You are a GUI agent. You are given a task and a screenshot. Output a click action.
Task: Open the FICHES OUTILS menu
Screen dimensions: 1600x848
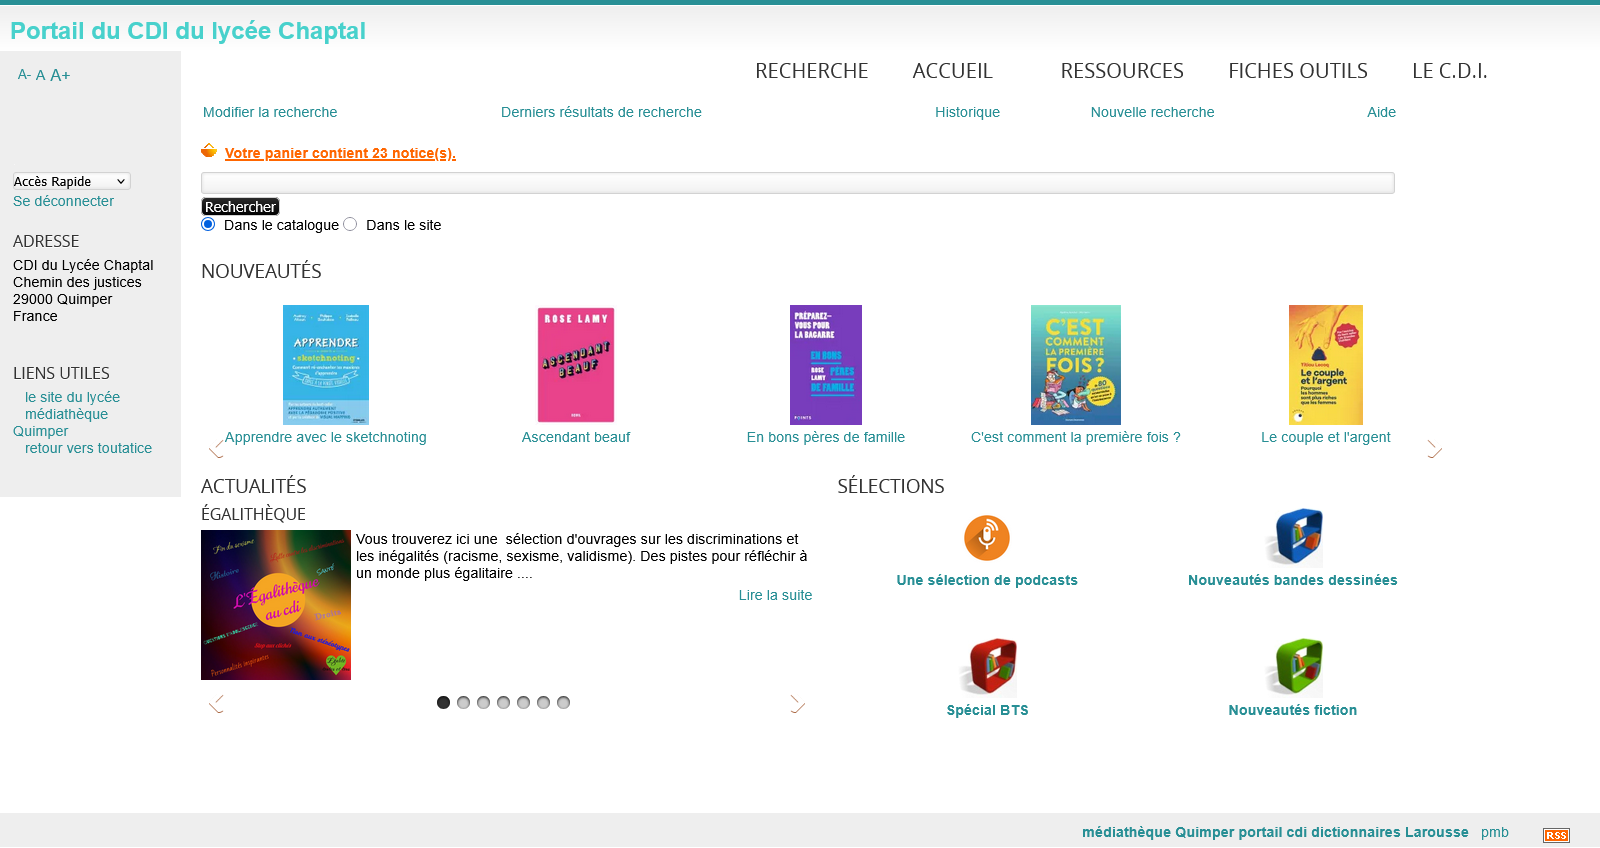coord(1297,71)
